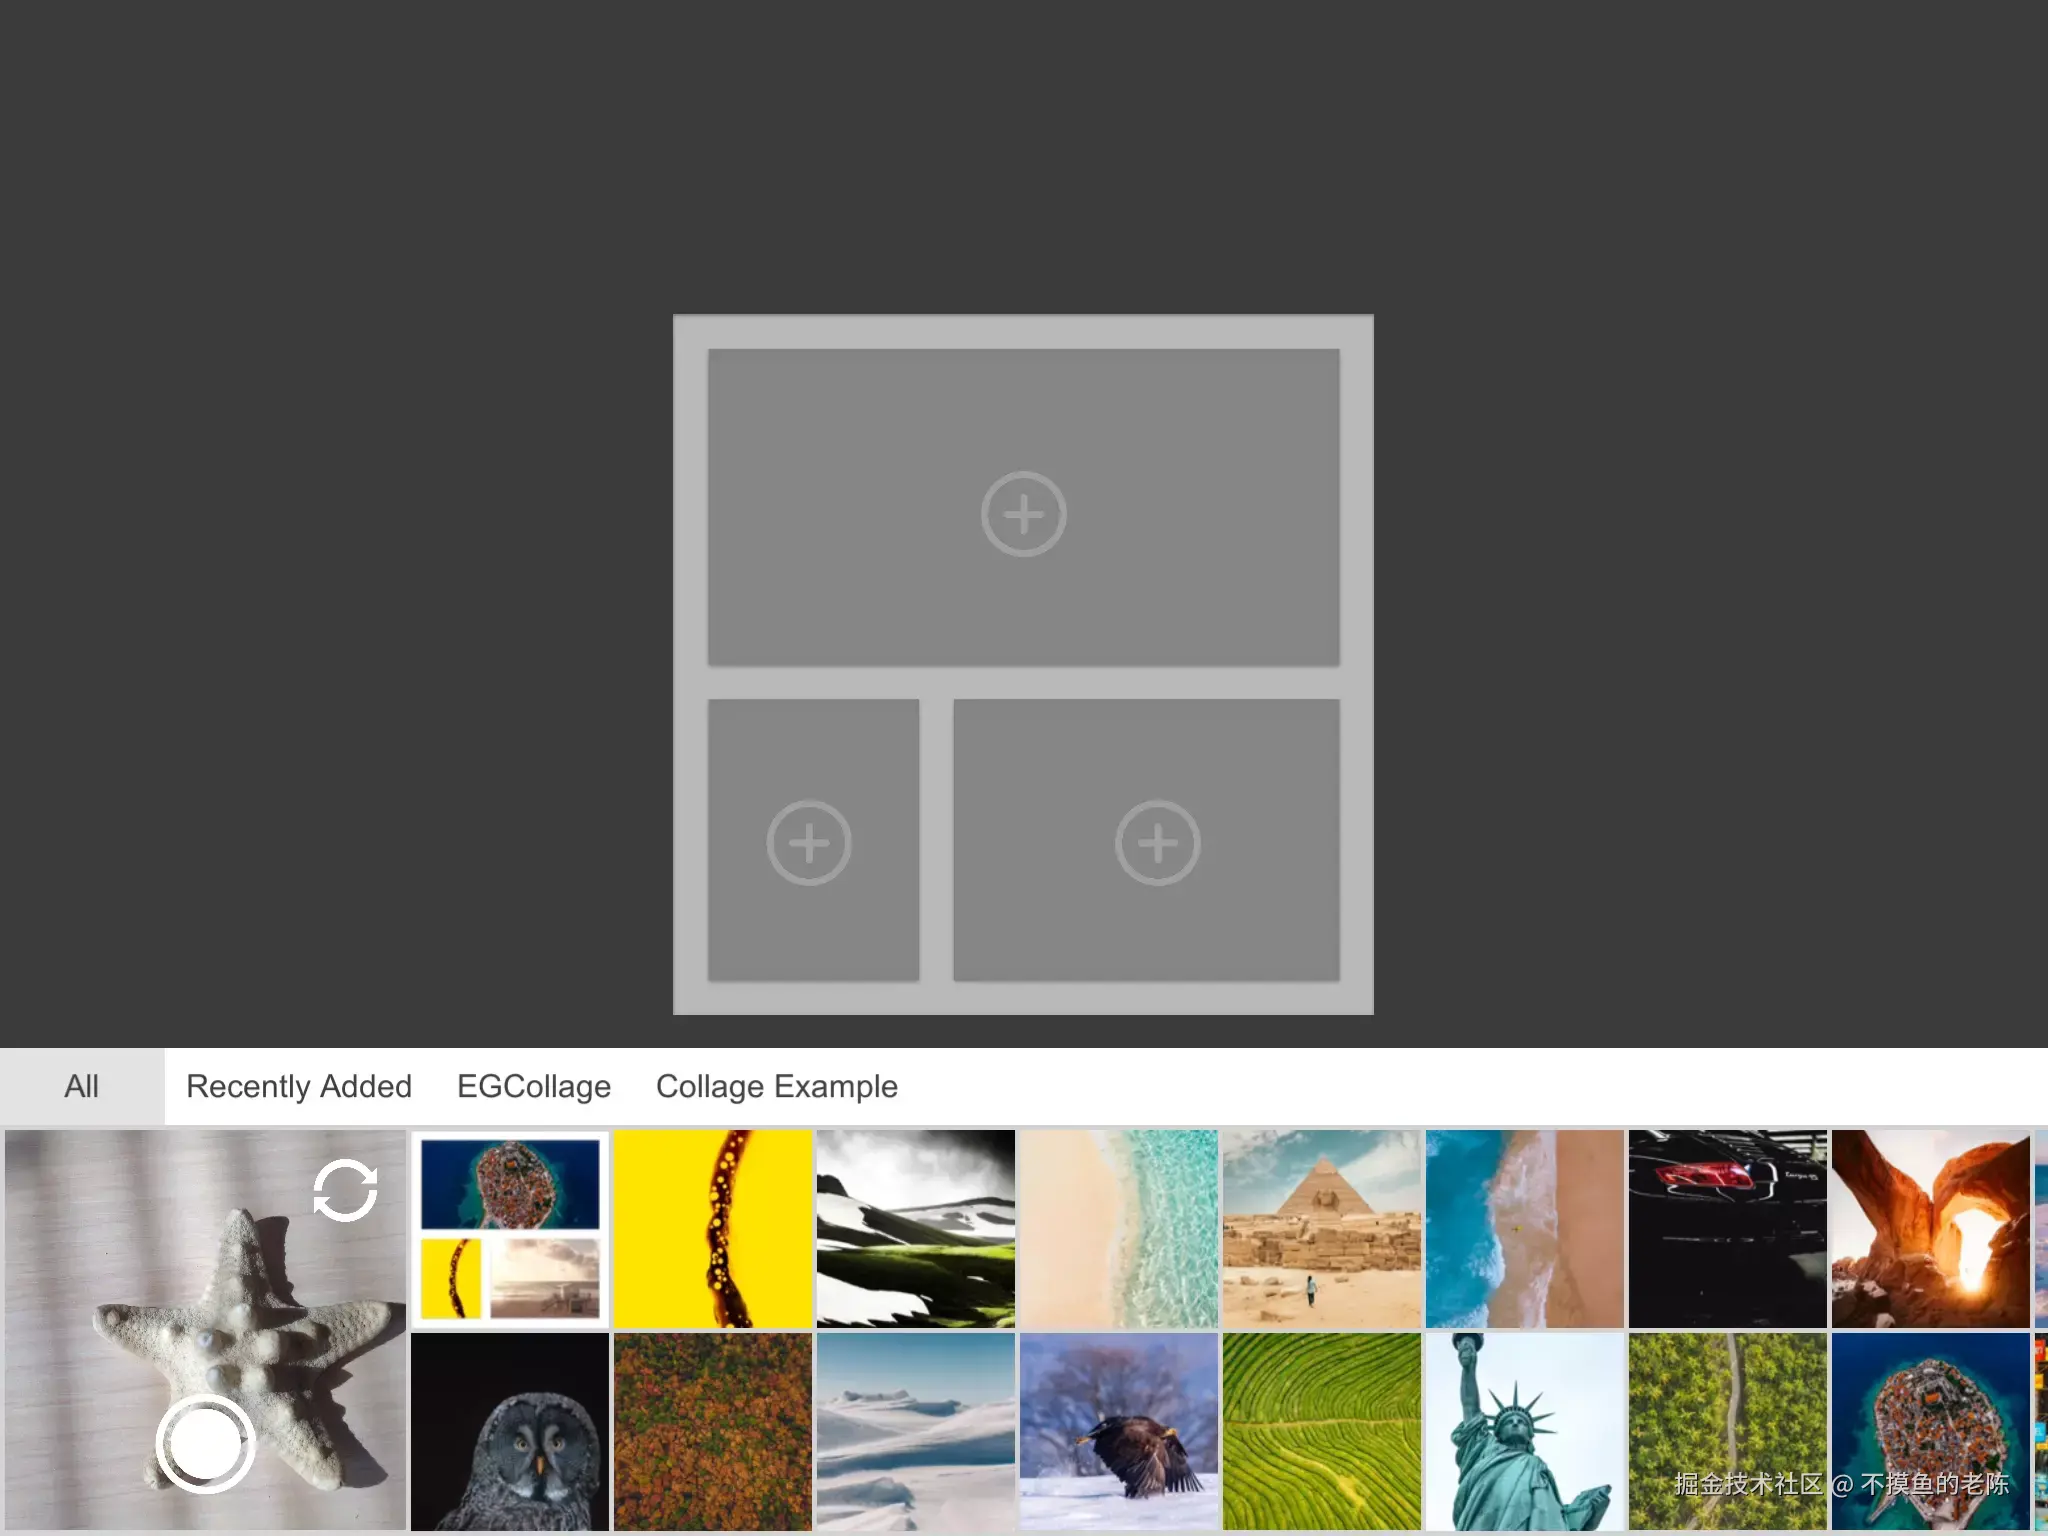Pick the black and white hills photo
2048x1536 pixels.
pyautogui.click(x=916, y=1229)
